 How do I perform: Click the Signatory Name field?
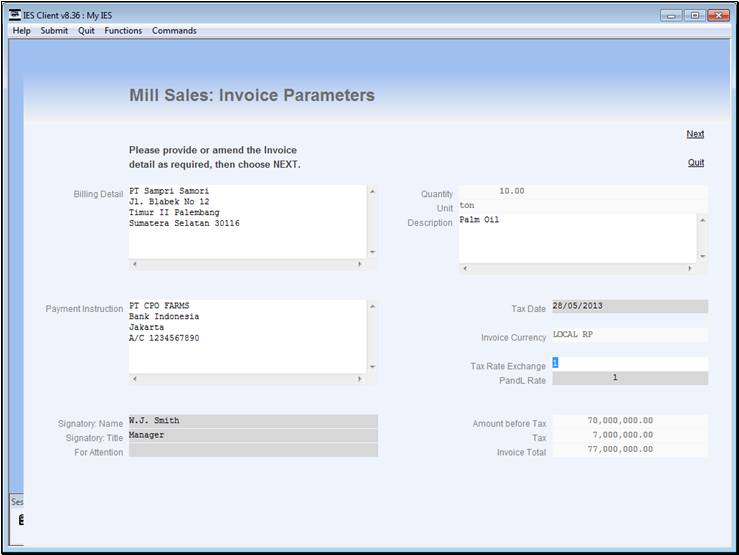(x=254, y=421)
